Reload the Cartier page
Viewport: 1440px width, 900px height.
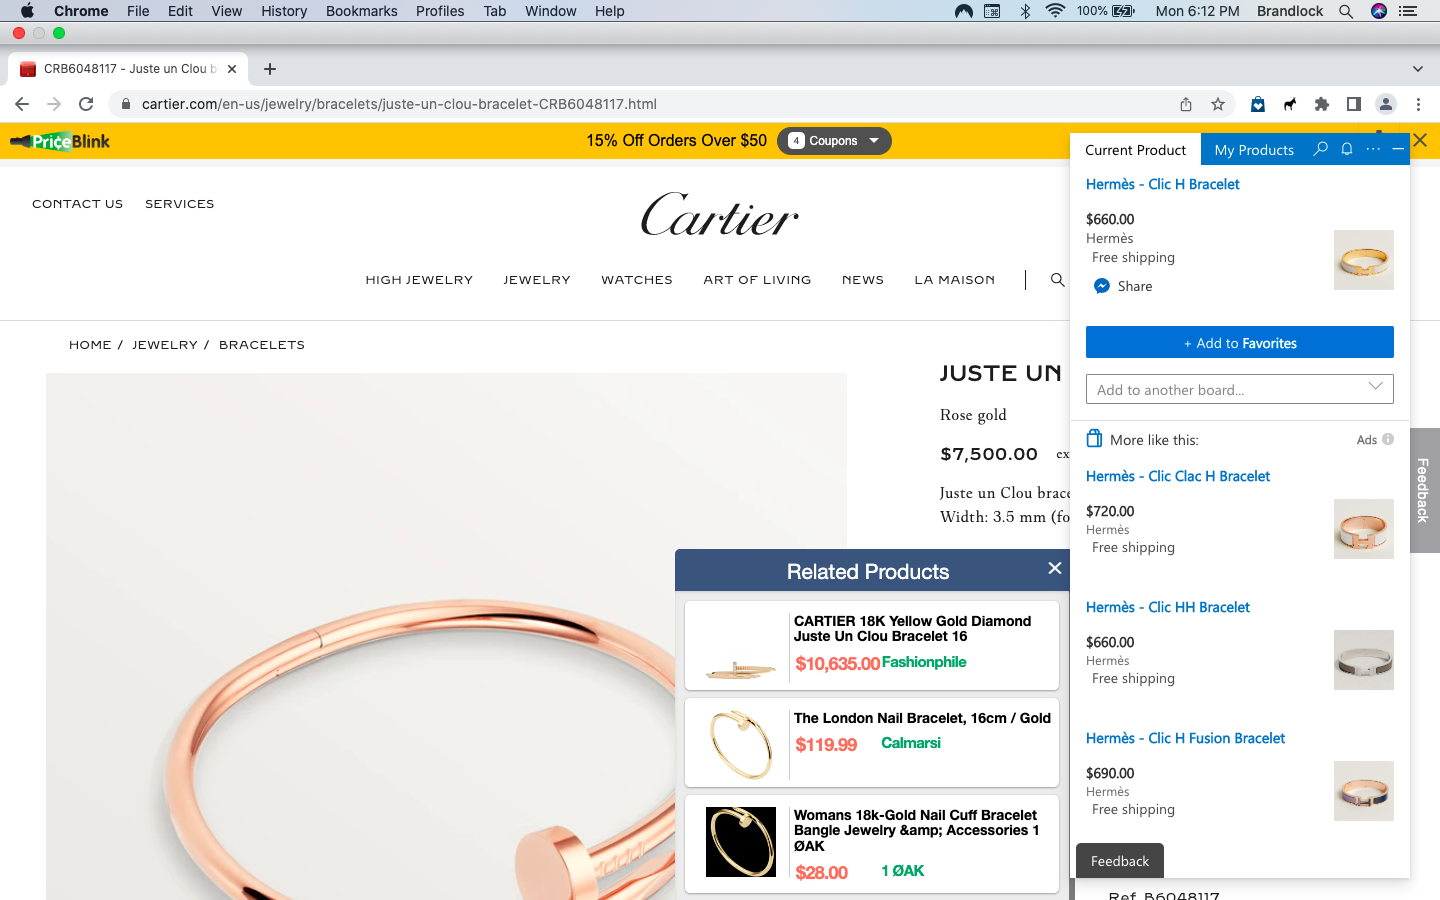[x=86, y=104]
